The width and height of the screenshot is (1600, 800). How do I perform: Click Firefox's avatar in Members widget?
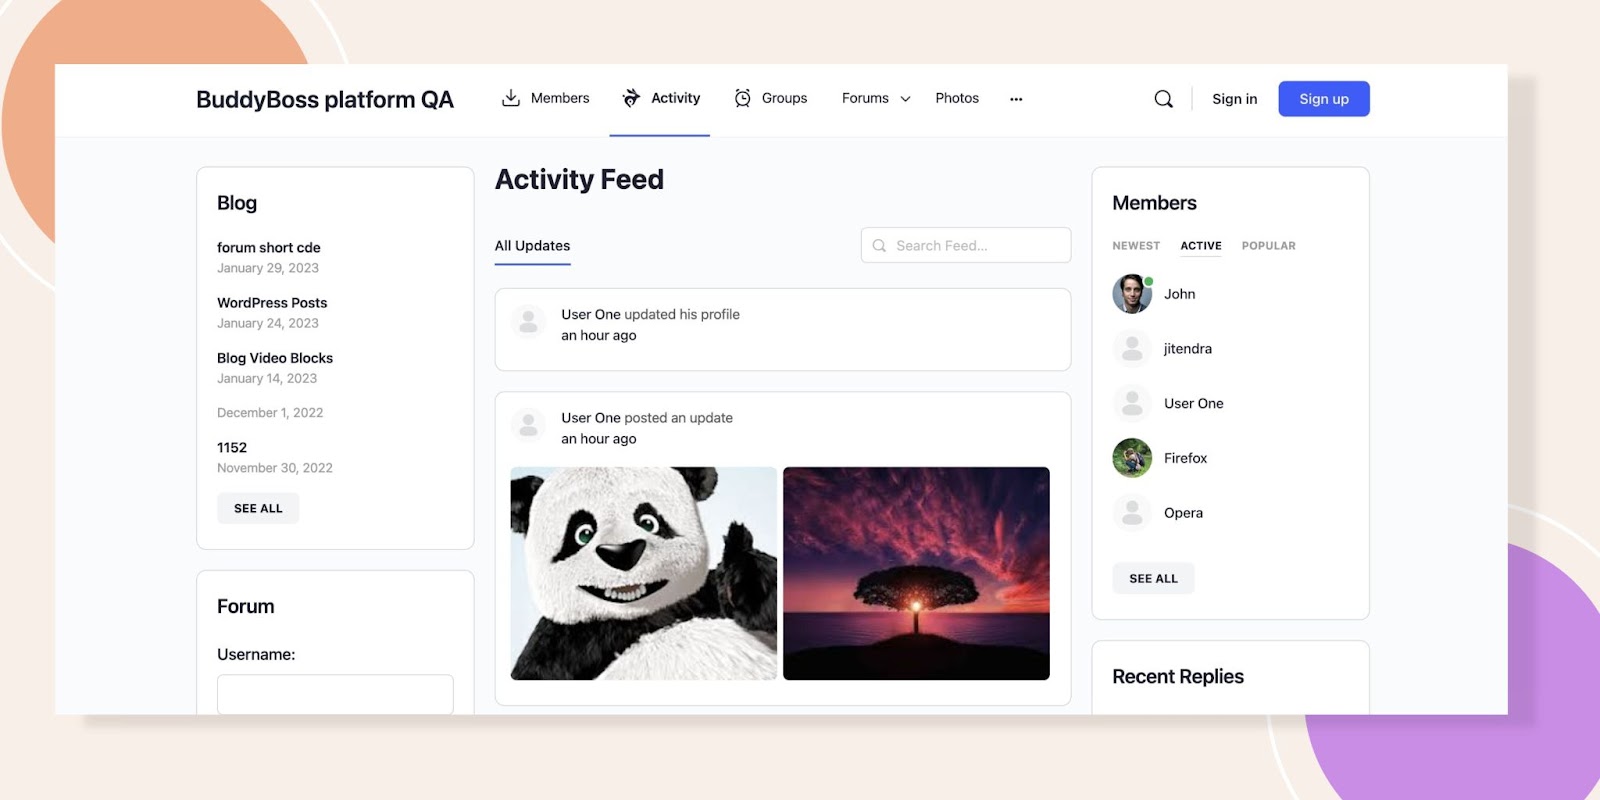pos(1132,458)
